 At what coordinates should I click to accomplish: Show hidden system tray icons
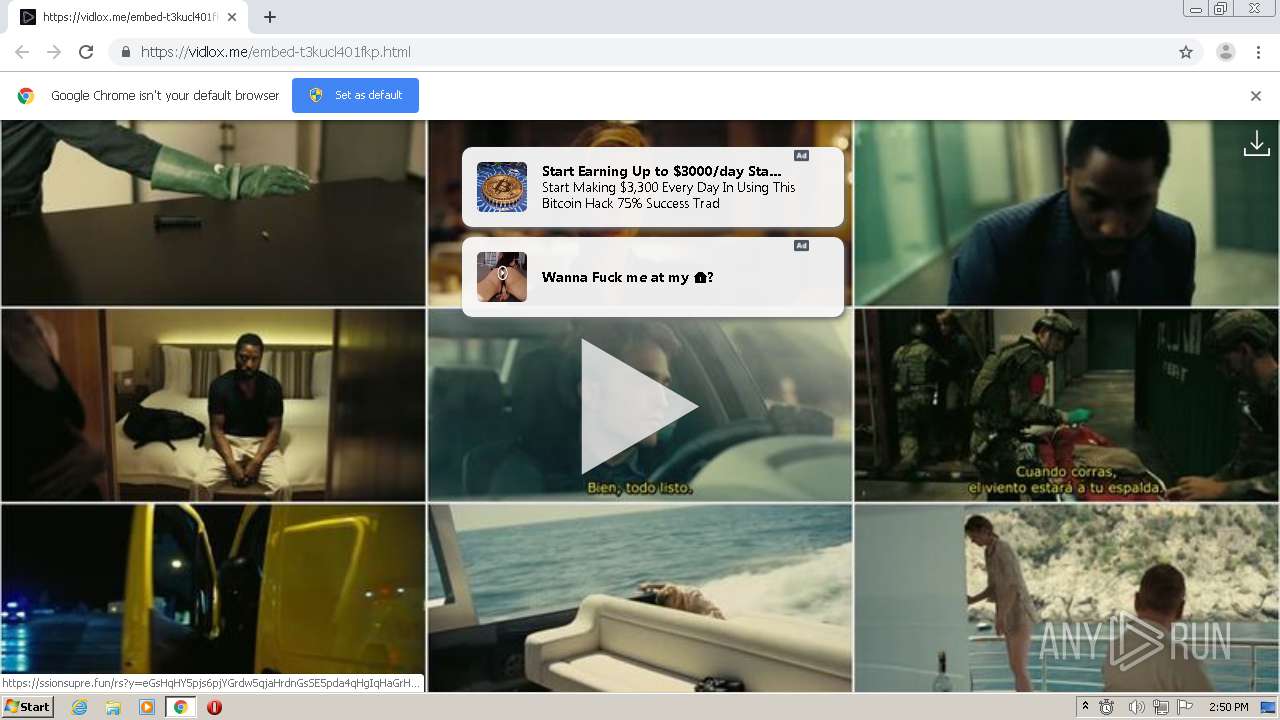pyautogui.click(x=1085, y=707)
